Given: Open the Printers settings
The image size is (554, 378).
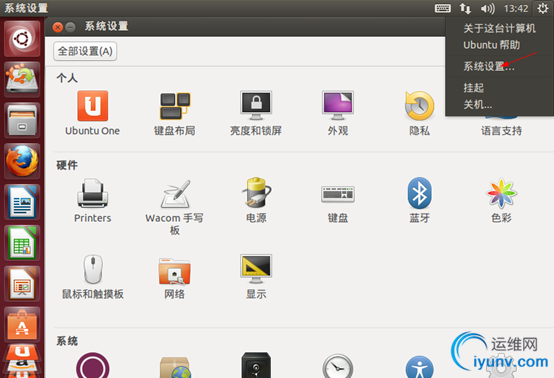Looking at the screenshot, I should pos(93,201).
